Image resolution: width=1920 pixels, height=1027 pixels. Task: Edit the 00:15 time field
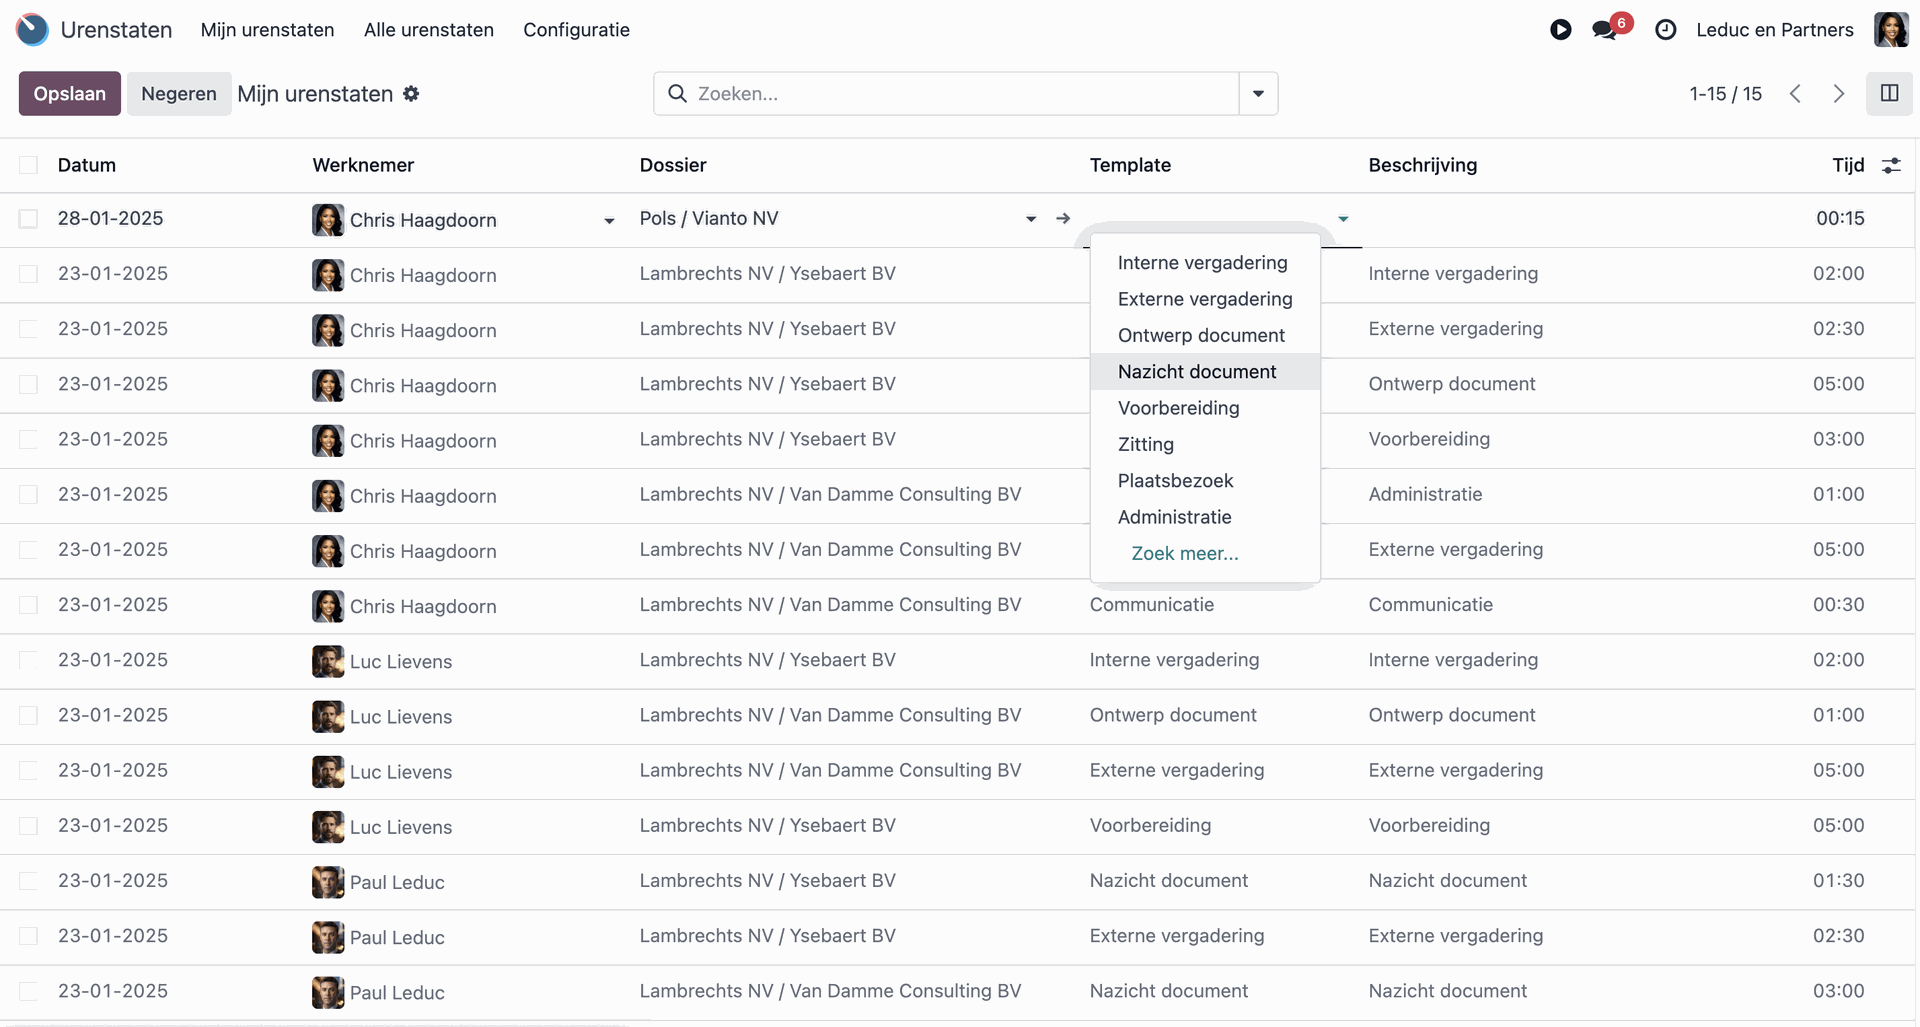tap(1840, 219)
